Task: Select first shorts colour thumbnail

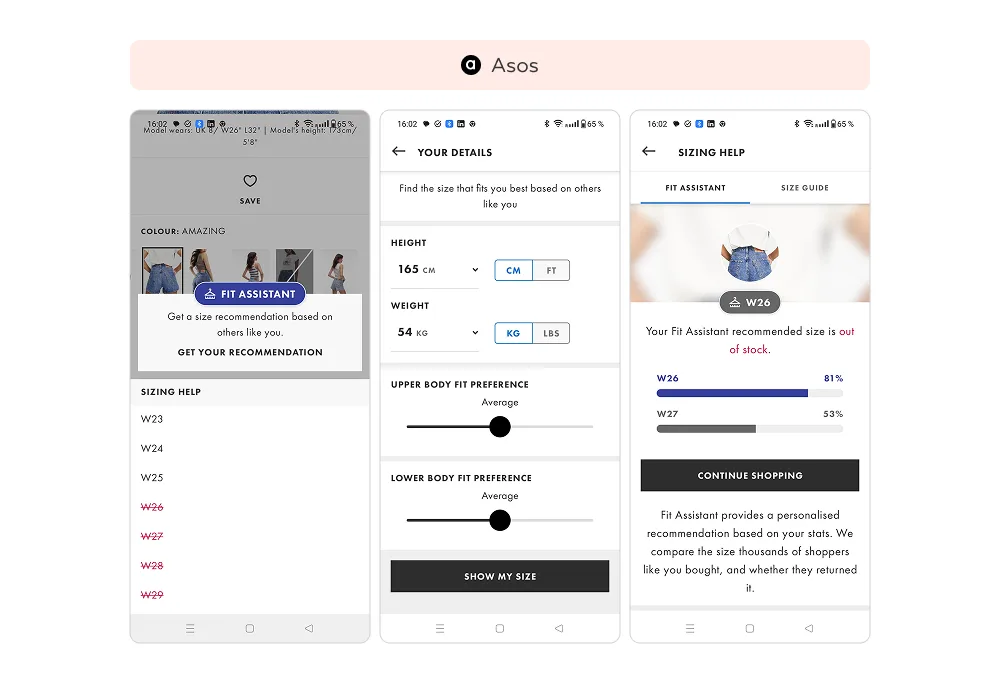Action: [x=162, y=271]
